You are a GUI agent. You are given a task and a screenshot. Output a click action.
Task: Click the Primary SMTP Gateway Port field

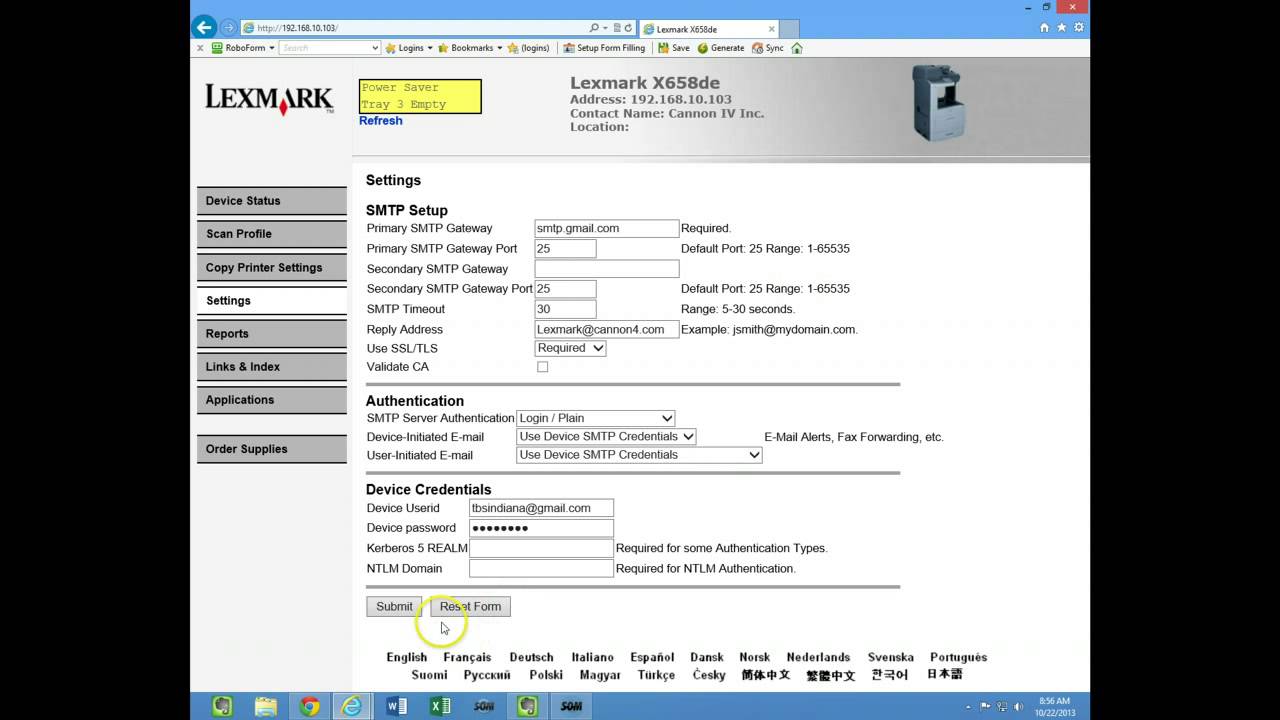565,248
